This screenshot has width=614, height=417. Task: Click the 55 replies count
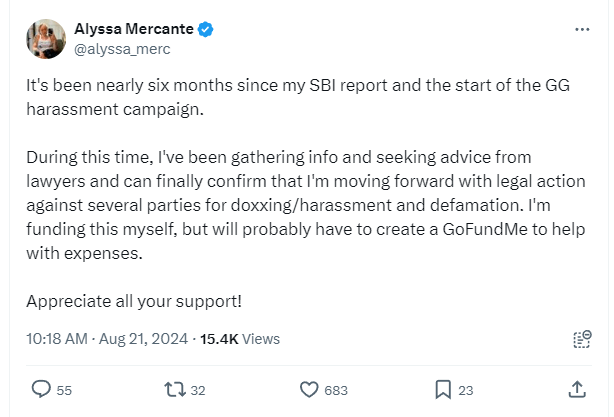(x=64, y=390)
